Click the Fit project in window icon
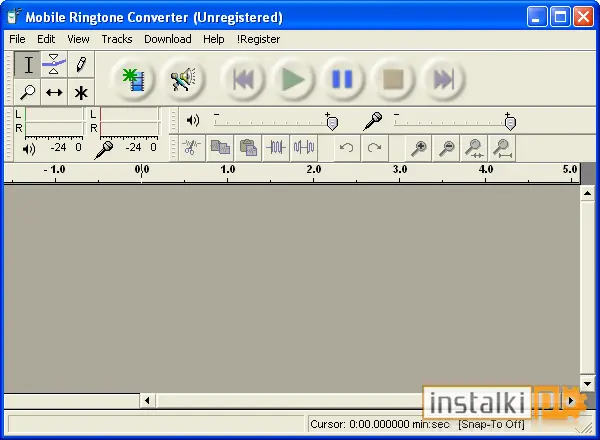Viewport: 600px width, 440px height. coord(502,147)
